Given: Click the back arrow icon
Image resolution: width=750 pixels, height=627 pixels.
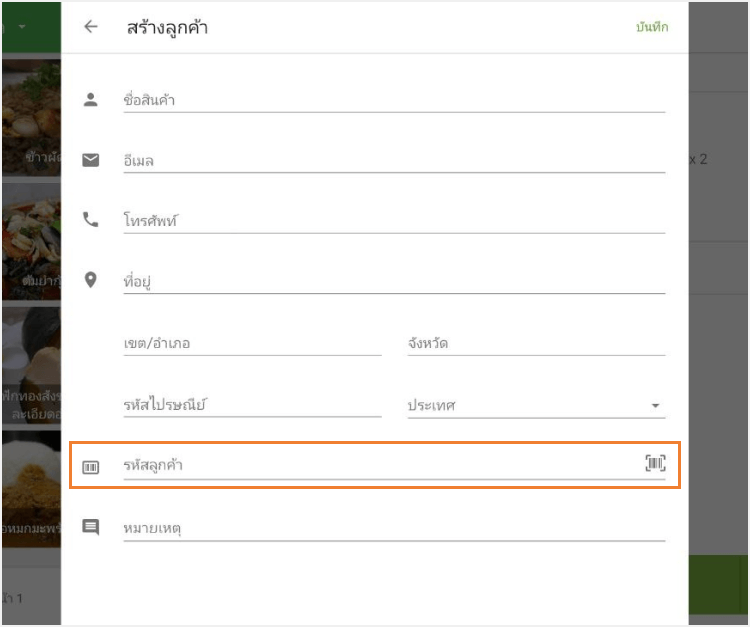Looking at the screenshot, I should (91, 27).
